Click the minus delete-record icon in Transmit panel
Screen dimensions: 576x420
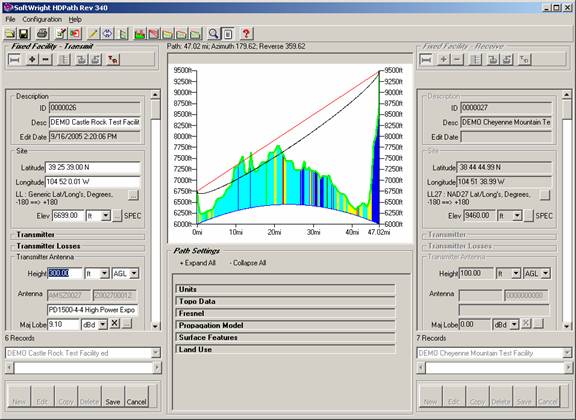pyautogui.click(x=46, y=60)
